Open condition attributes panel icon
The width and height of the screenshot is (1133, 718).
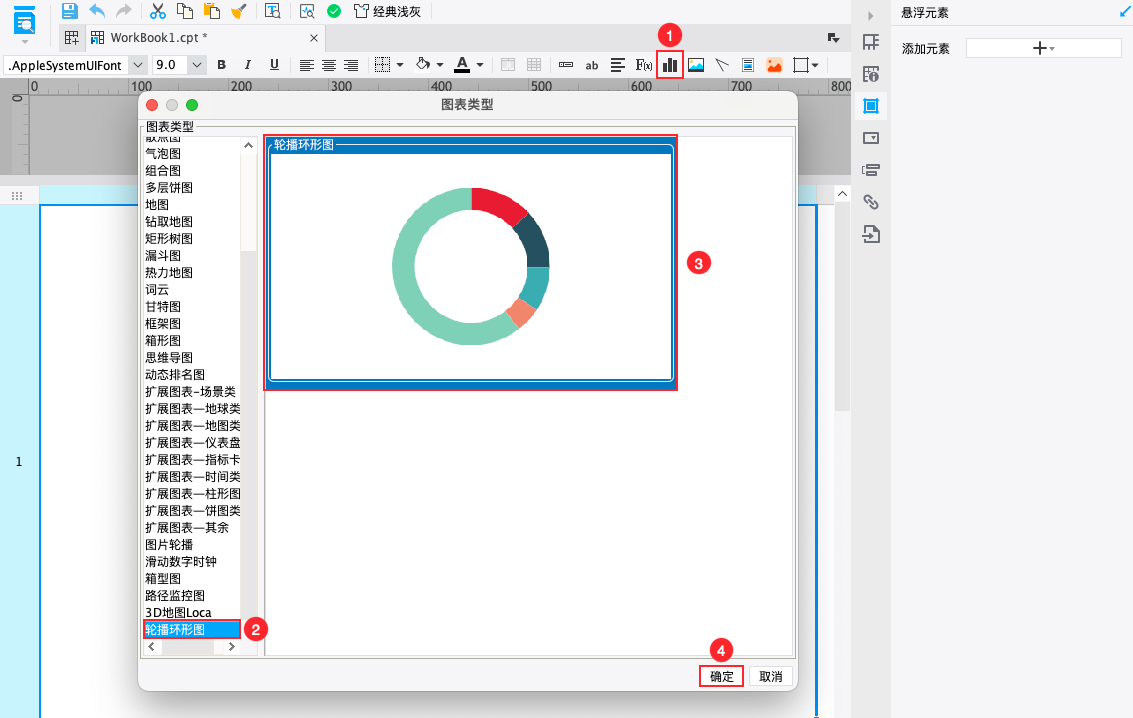pos(871,170)
